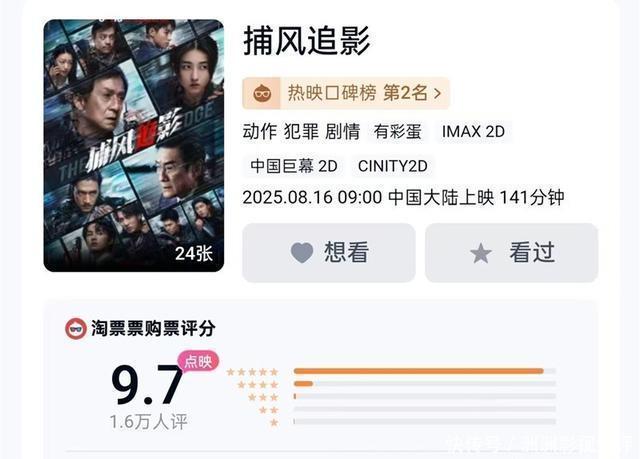Open the 1.6万人评 reviews link
This screenshot has height=459, width=640.
tap(148, 422)
